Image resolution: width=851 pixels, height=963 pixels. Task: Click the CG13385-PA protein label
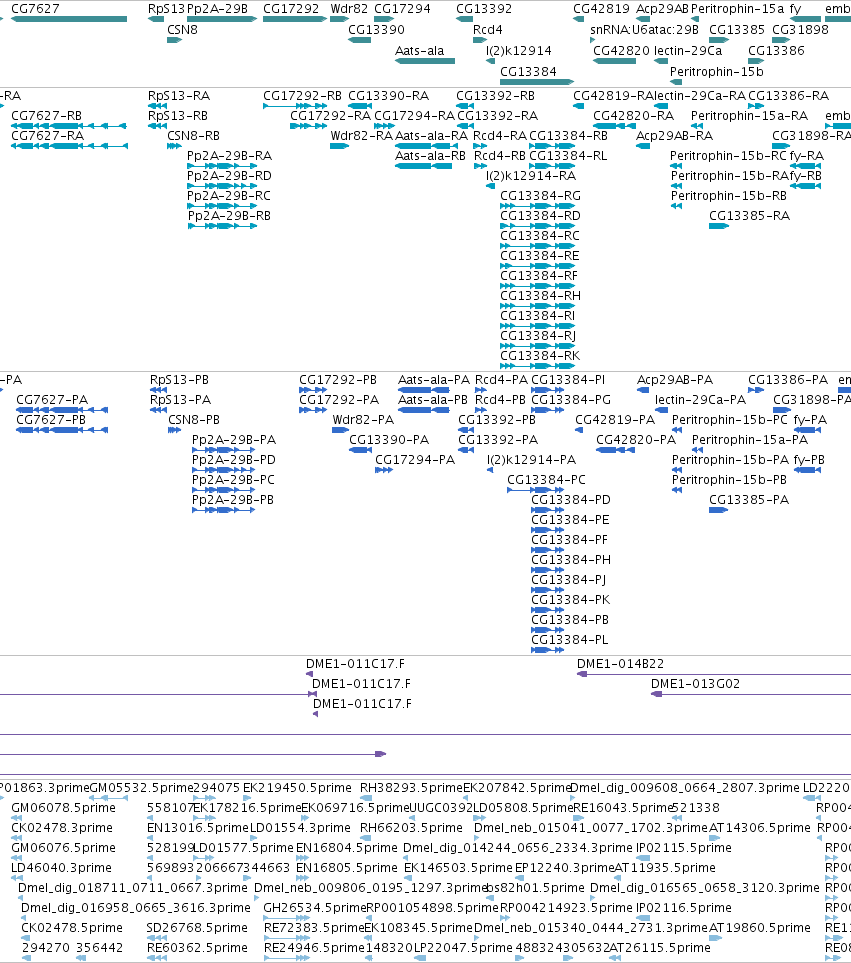click(x=749, y=499)
